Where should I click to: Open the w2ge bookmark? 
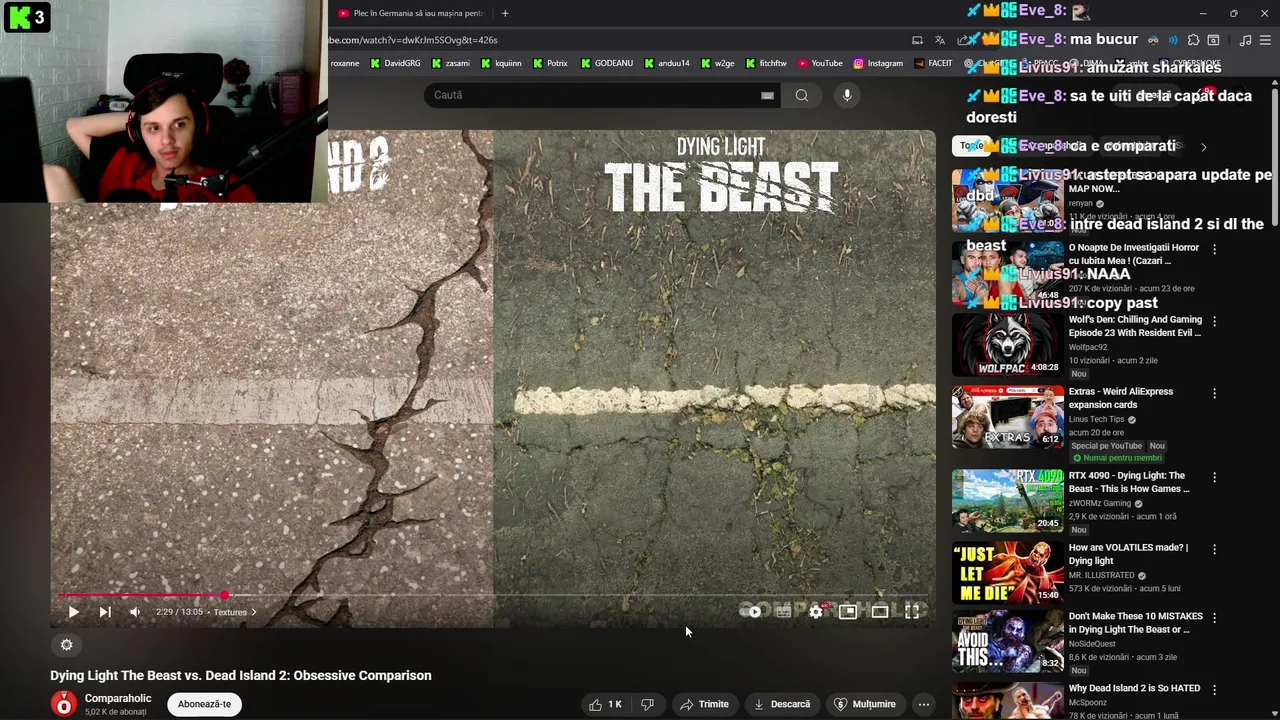pos(717,63)
